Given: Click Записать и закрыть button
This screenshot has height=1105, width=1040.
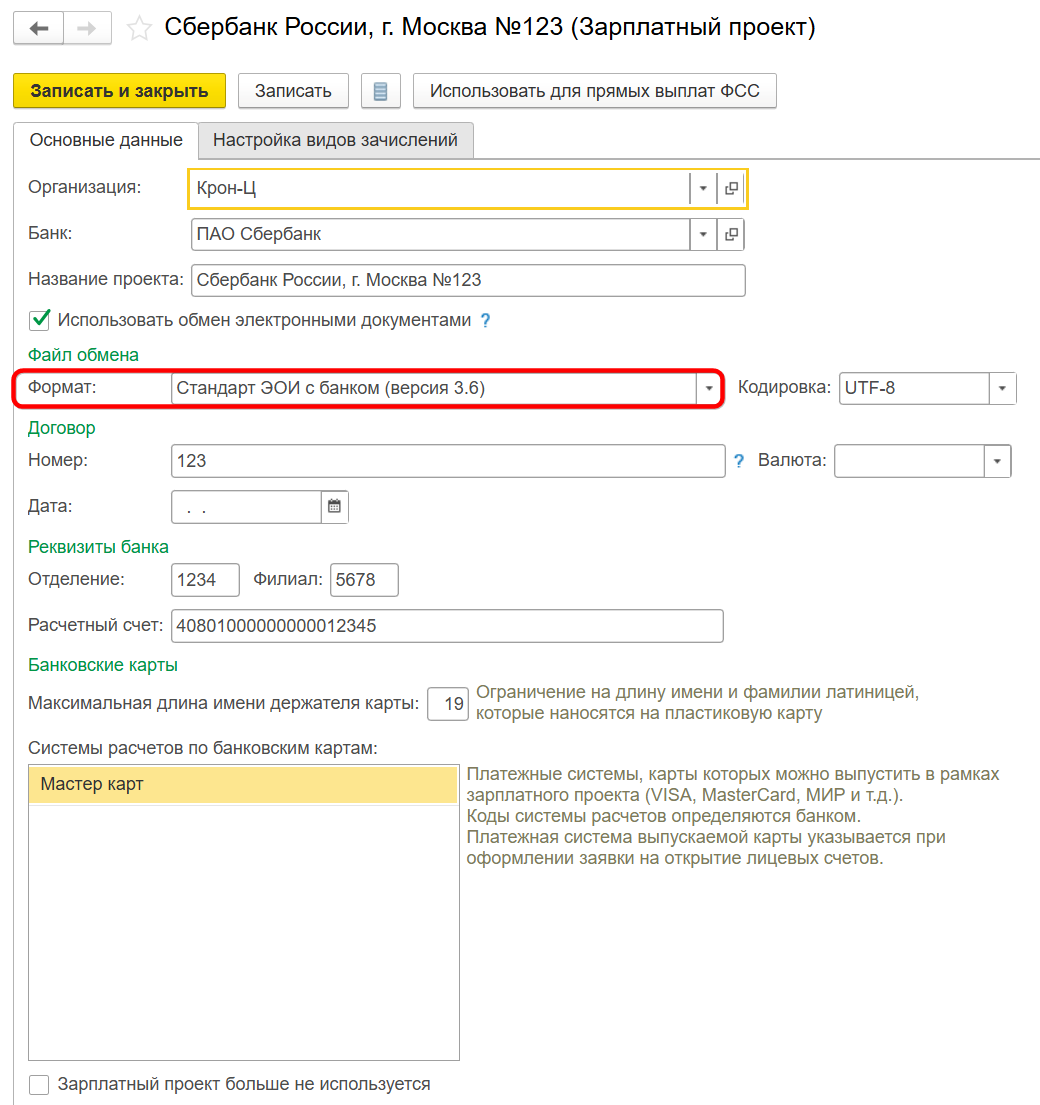Looking at the screenshot, I should click(x=119, y=91).
